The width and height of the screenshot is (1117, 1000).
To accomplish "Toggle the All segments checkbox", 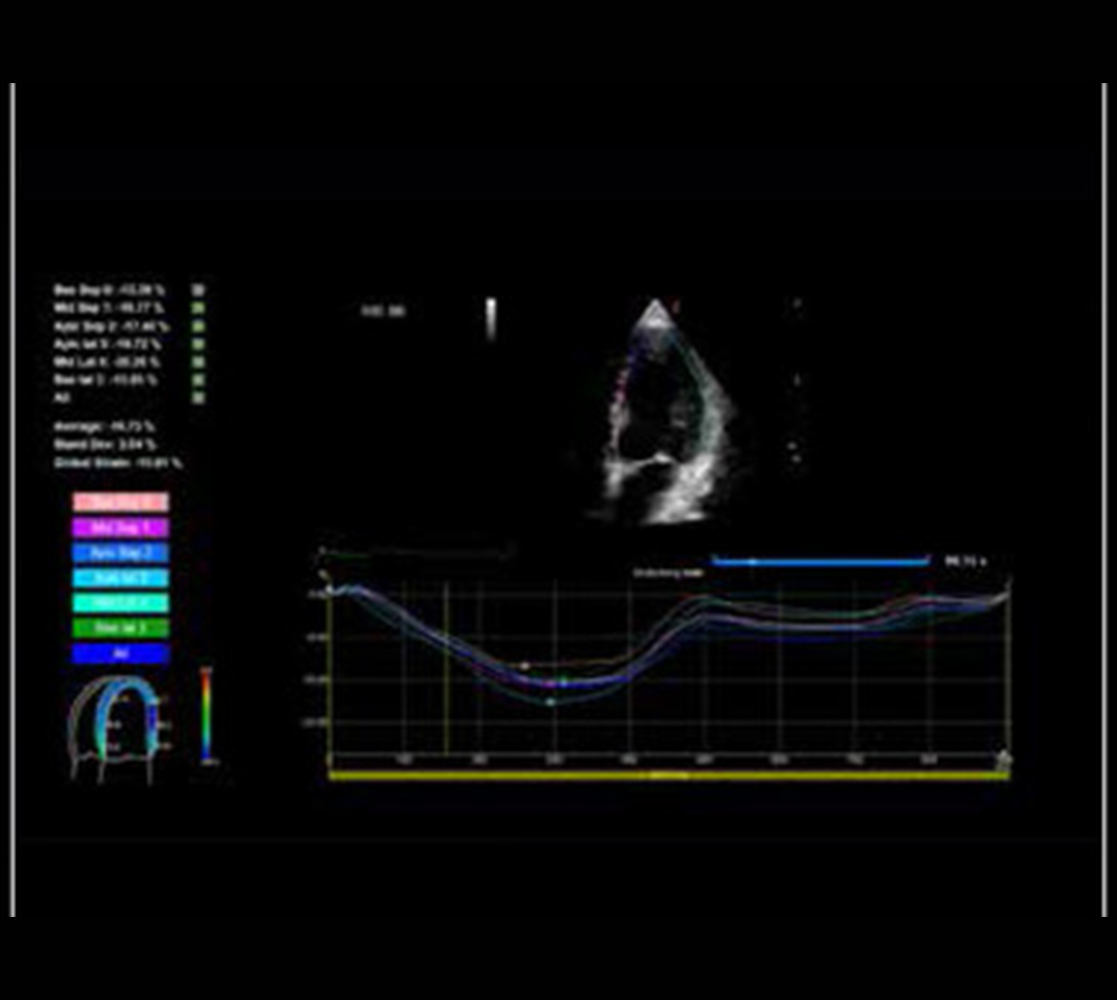I will pos(198,398).
